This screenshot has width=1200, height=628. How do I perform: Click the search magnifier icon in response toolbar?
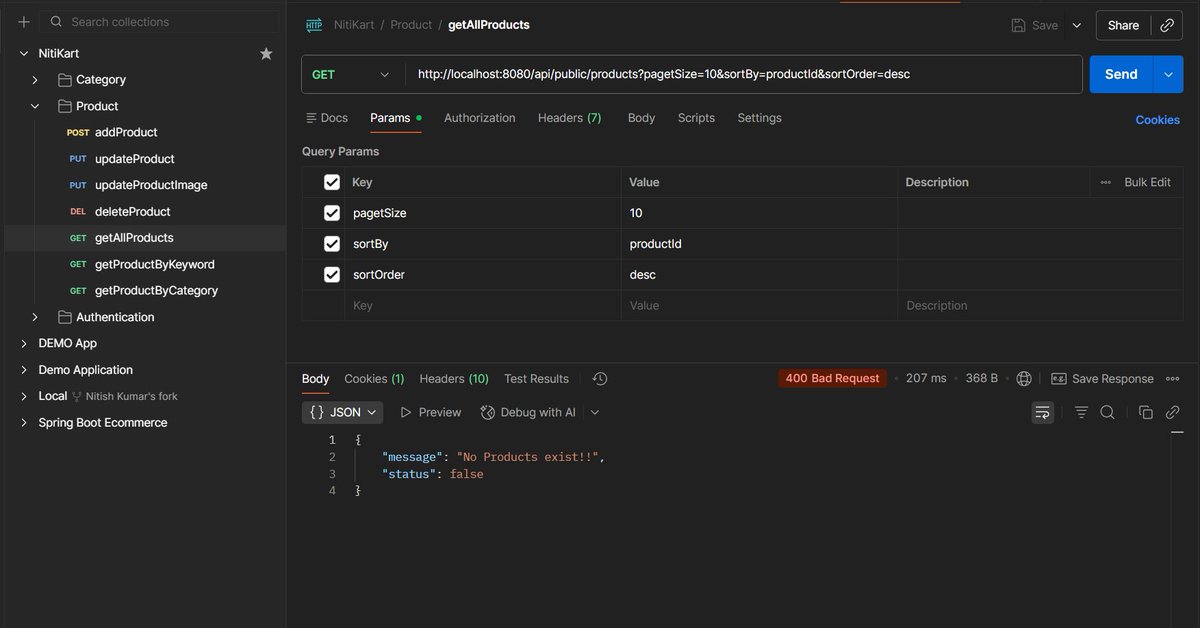[x=1108, y=412]
